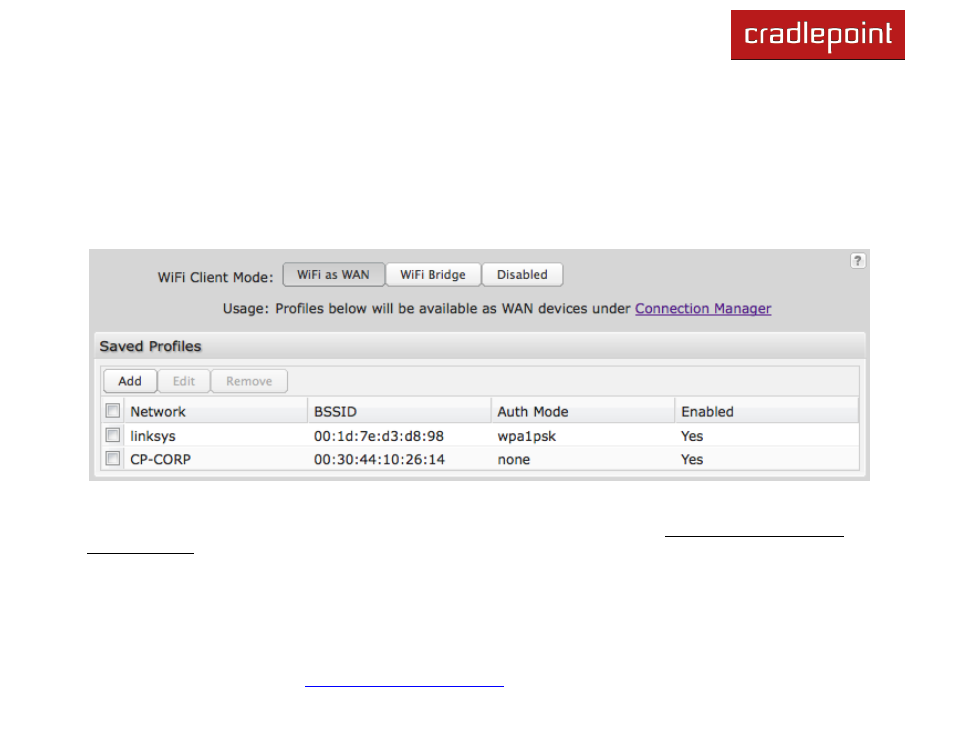Click the Add profile button
954x737 pixels.
pyautogui.click(x=130, y=381)
